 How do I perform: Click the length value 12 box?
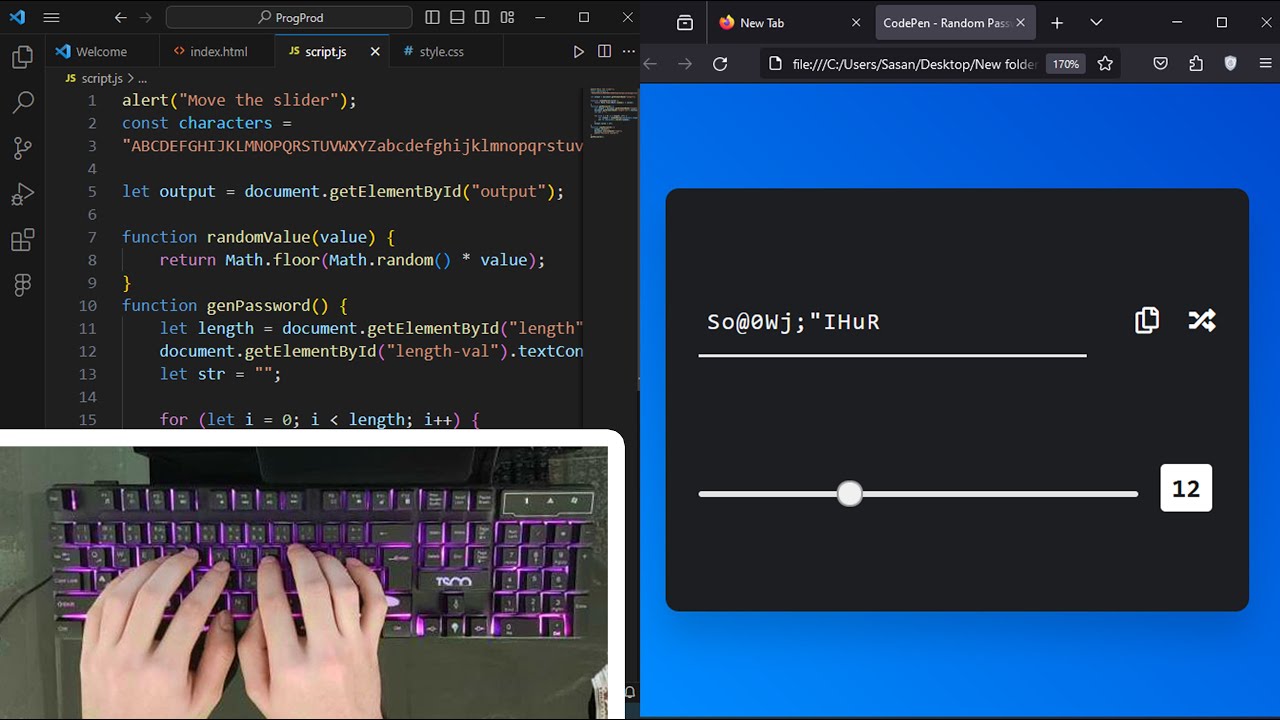[1186, 488]
